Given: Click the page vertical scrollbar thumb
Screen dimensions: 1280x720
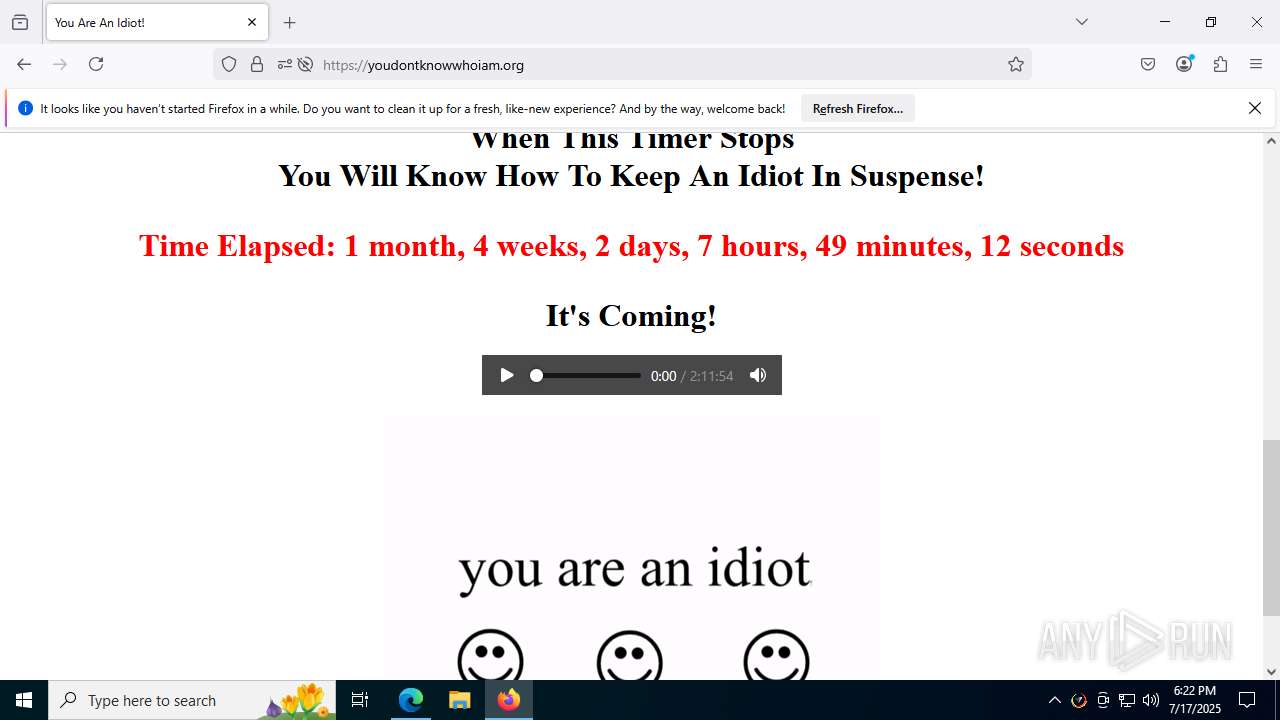Looking at the screenshot, I should 1271,527.
